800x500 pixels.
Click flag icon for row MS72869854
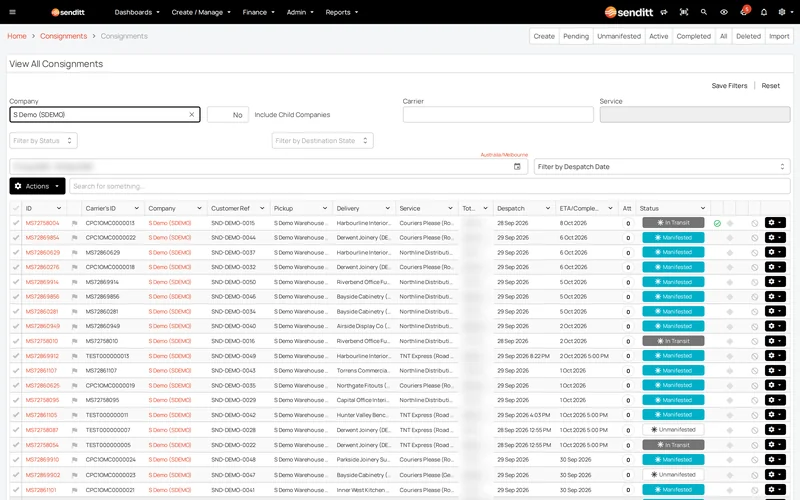tap(74, 238)
